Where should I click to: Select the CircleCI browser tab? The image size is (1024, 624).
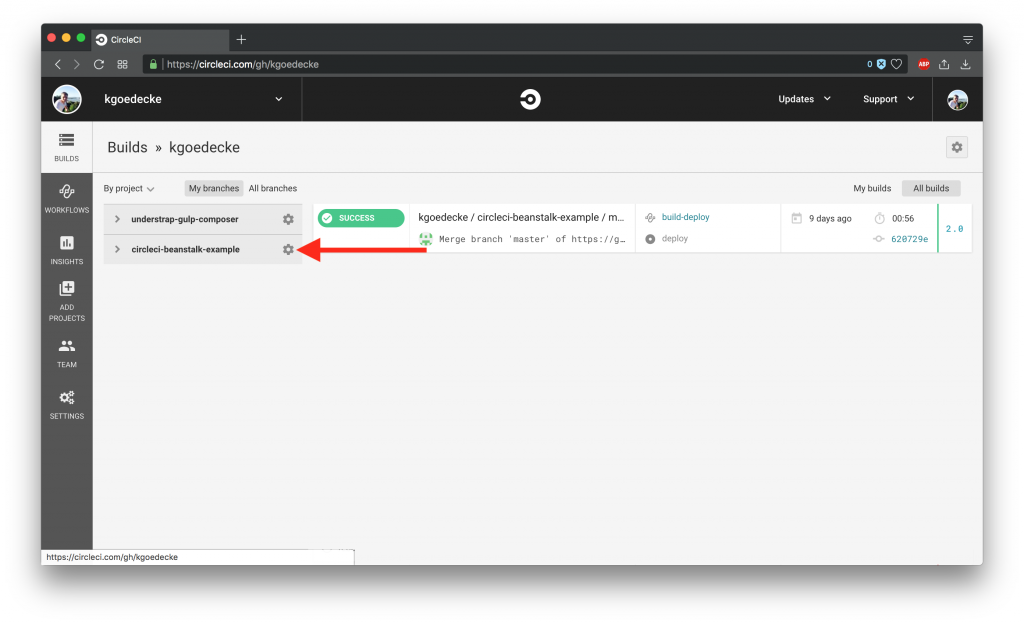(161, 40)
